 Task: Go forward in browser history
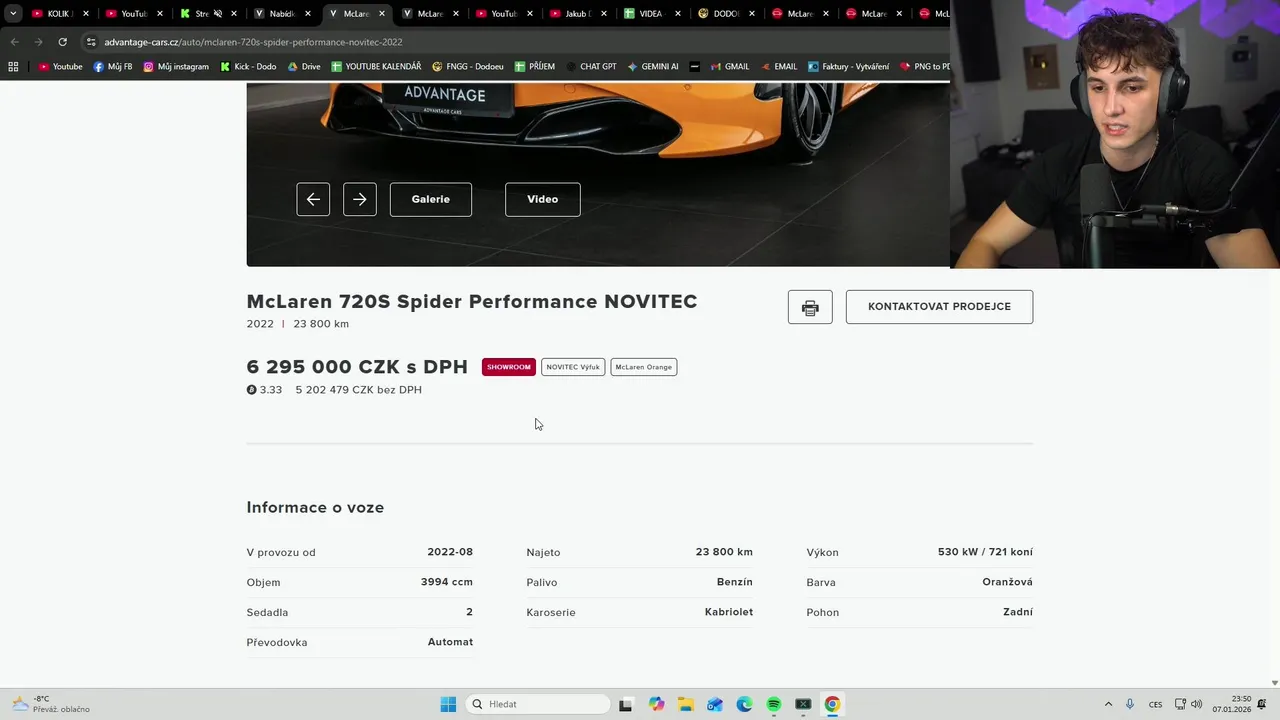pyautogui.click(x=38, y=42)
